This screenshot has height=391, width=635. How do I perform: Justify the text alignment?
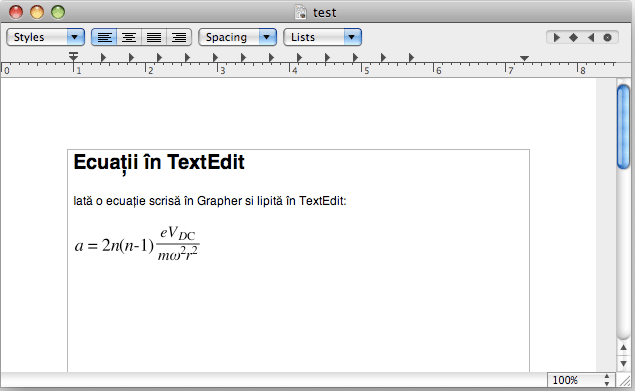click(154, 37)
